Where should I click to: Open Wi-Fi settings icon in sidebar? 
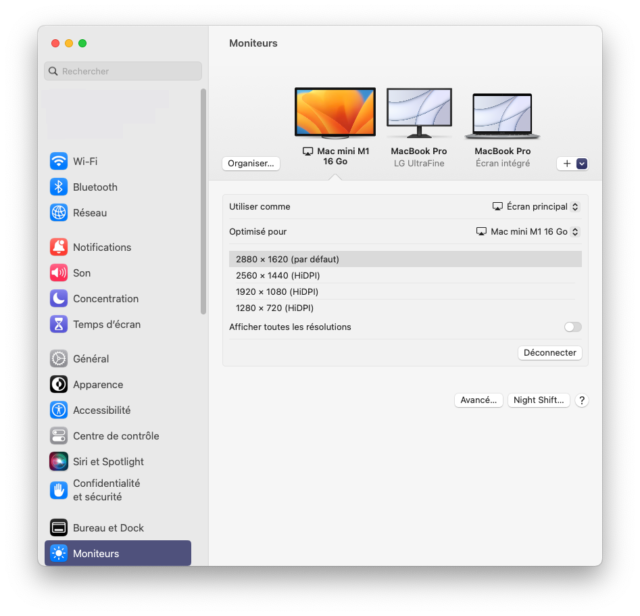[59, 161]
